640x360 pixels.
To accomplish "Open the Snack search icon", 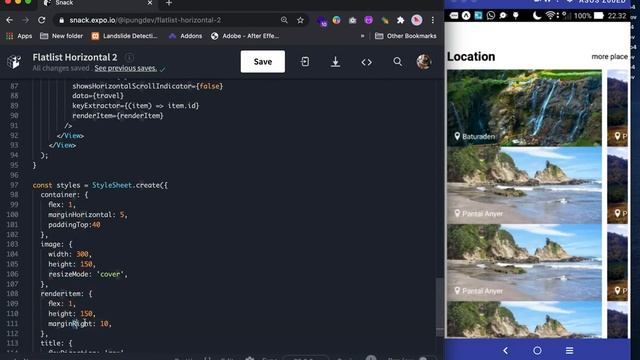I will pyautogui.click(x=398, y=62).
